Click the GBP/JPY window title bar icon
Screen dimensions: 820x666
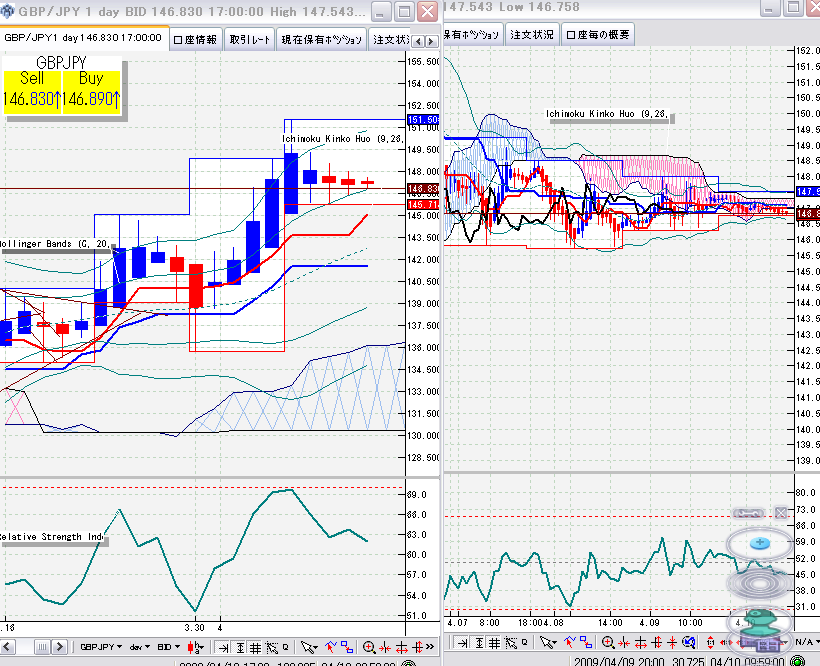tap(7, 11)
